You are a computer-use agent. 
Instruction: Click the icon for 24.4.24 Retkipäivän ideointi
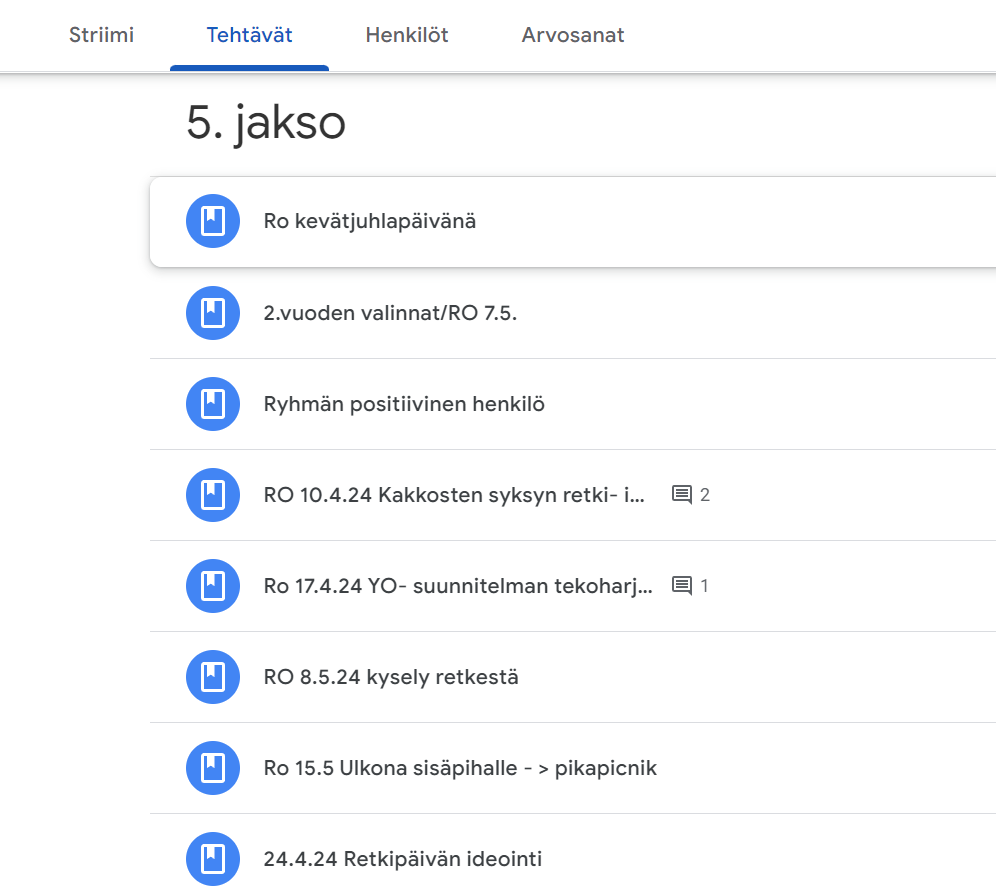click(213, 859)
